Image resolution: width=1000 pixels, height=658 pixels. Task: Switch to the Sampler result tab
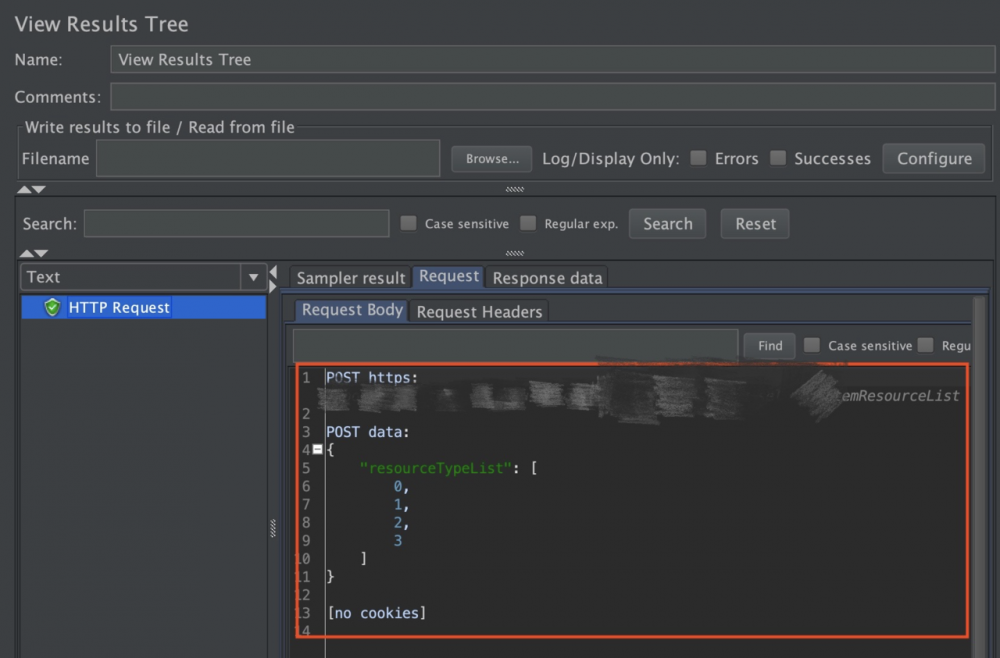pyautogui.click(x=351, y=278)
